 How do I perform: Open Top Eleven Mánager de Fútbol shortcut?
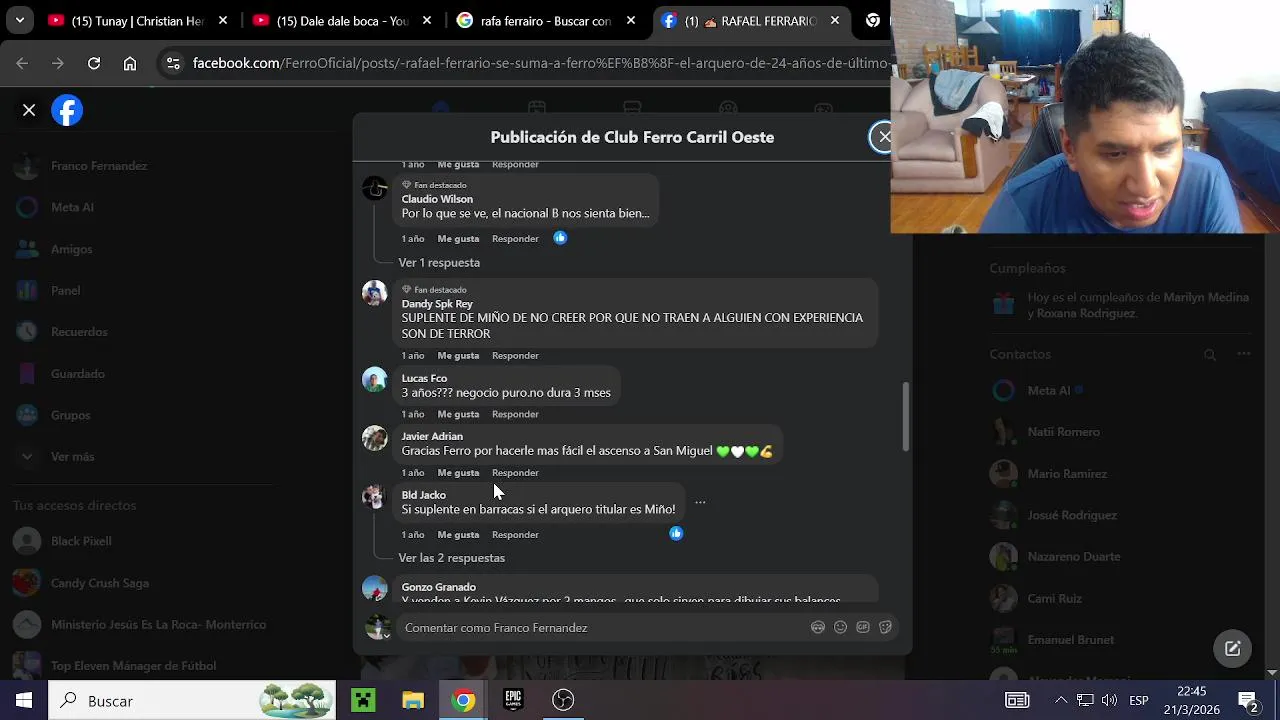pos(133,666)
